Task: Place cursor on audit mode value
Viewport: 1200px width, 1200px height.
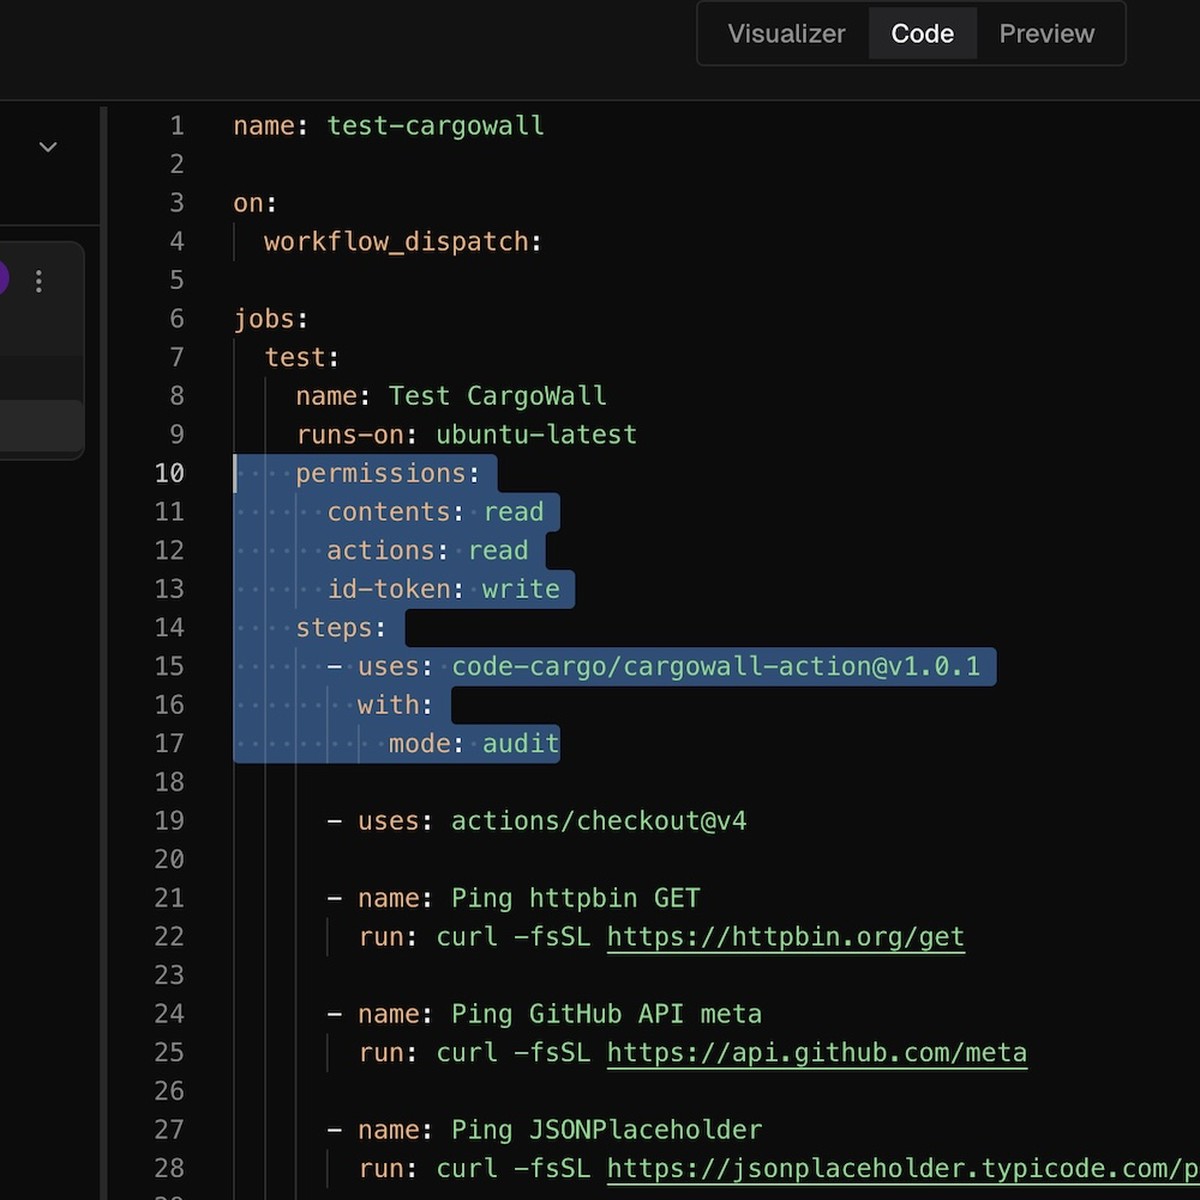Action: pyautogui.click(x=520, y=744)
